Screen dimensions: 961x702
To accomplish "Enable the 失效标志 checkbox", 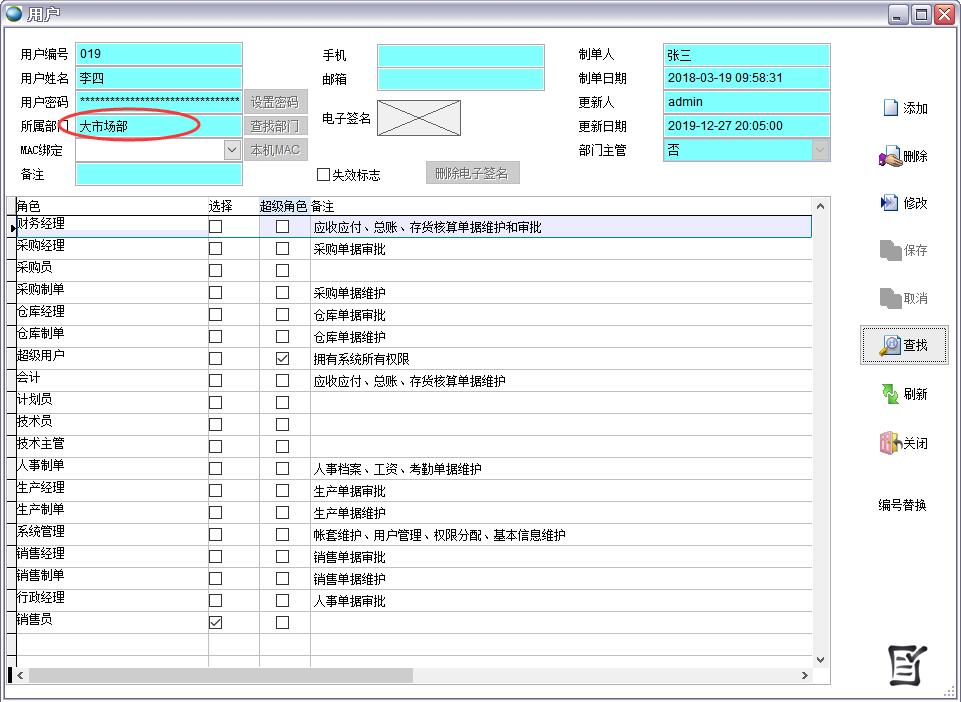I will coord(323,173).
